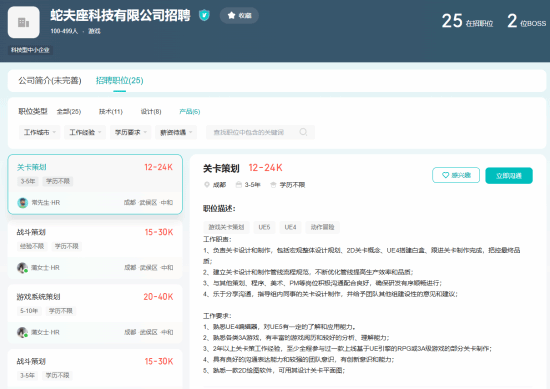
Task: Open the 战斗策划 job with 经验不限
Action: click(95, 249)
